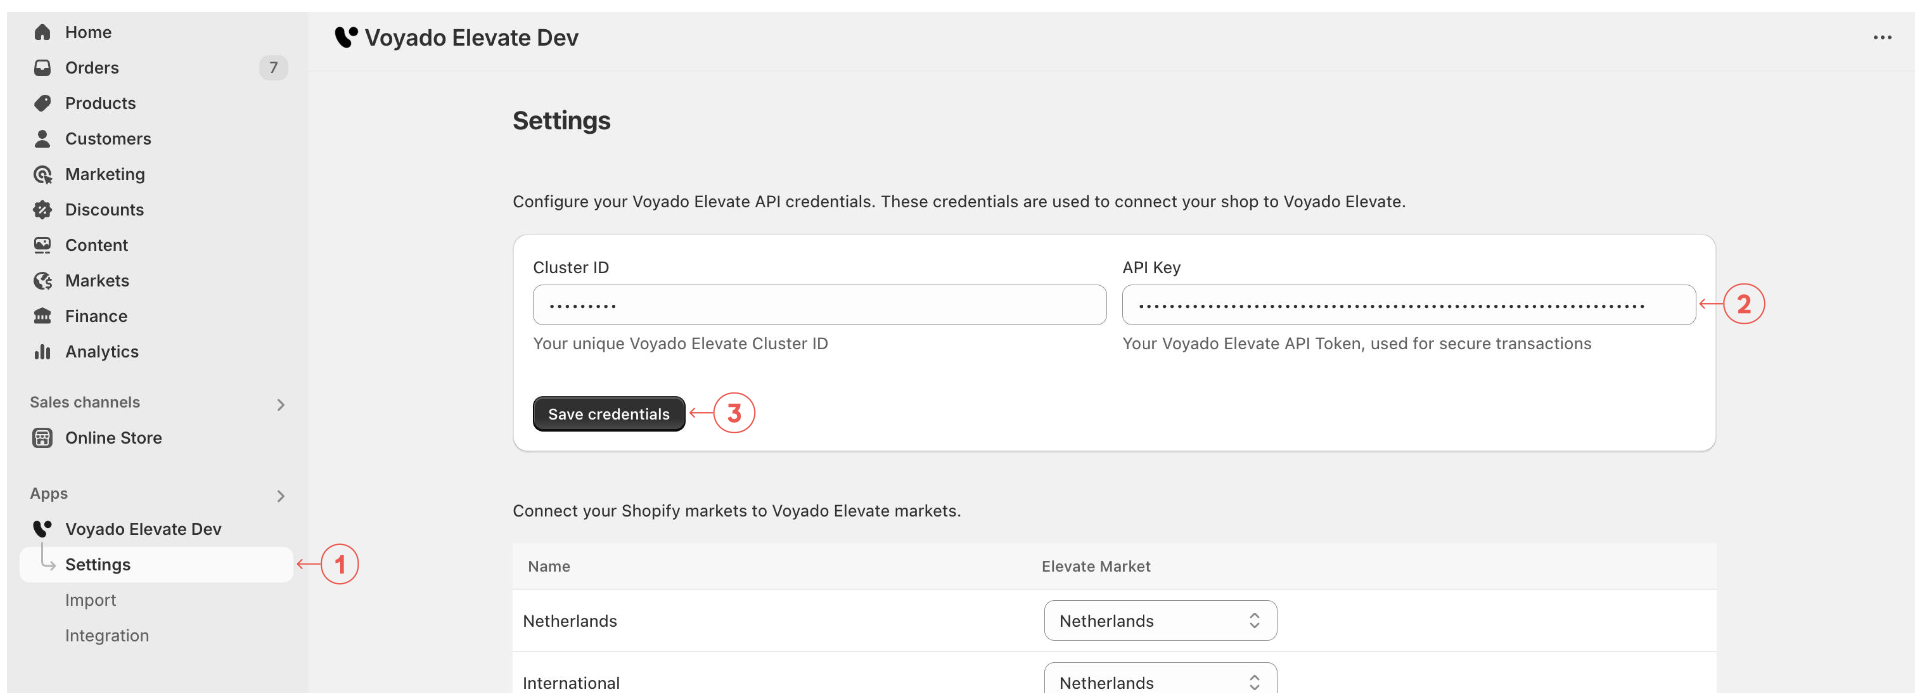Viewport: 1924px width, 698px height.
Task: Click the Customers person icon
Action: (x=42, y=139)
